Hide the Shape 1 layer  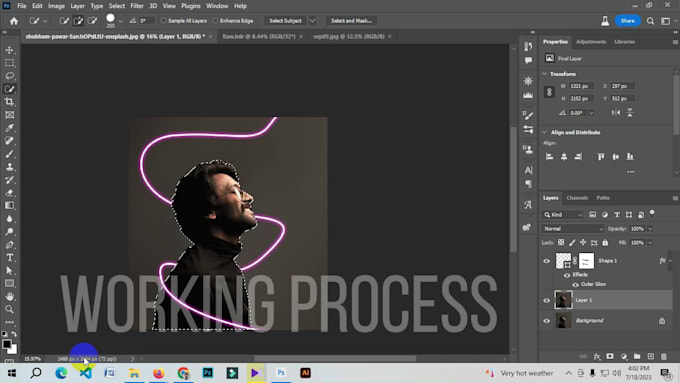546,261
